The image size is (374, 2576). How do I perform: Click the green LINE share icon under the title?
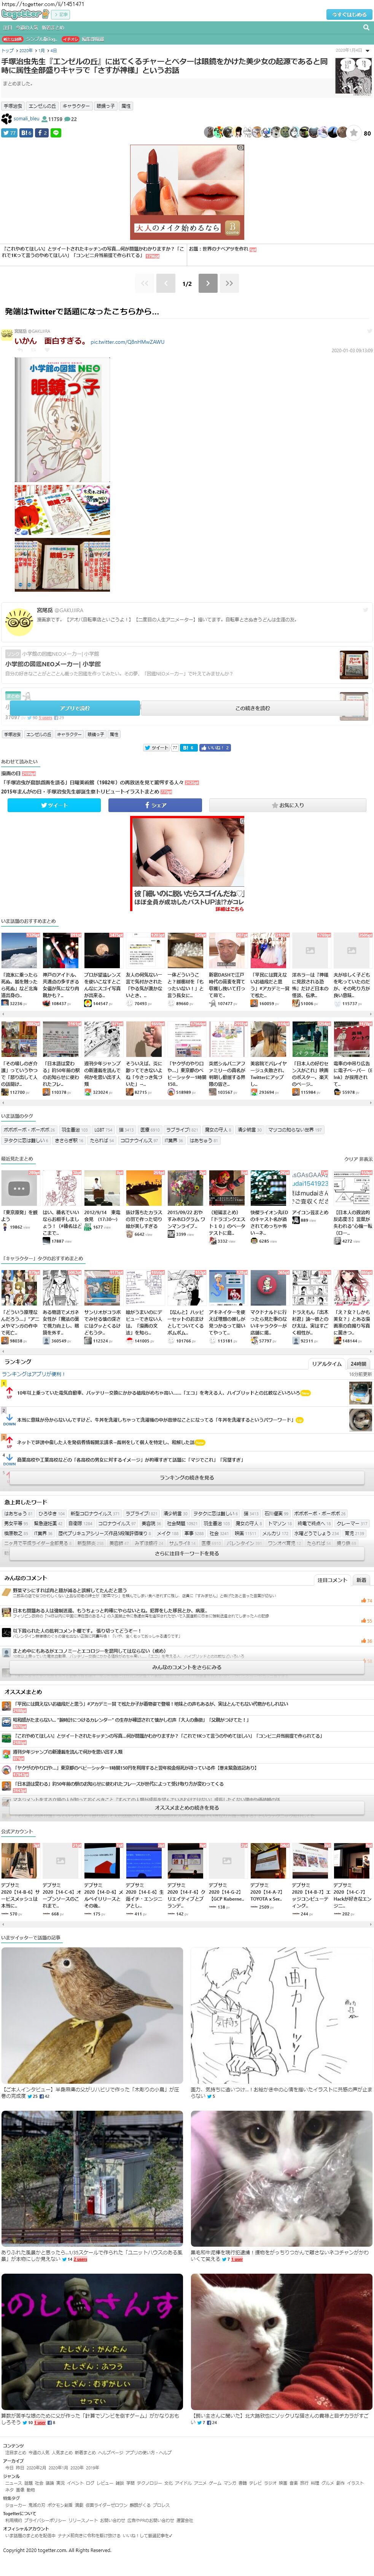point(56,132)
